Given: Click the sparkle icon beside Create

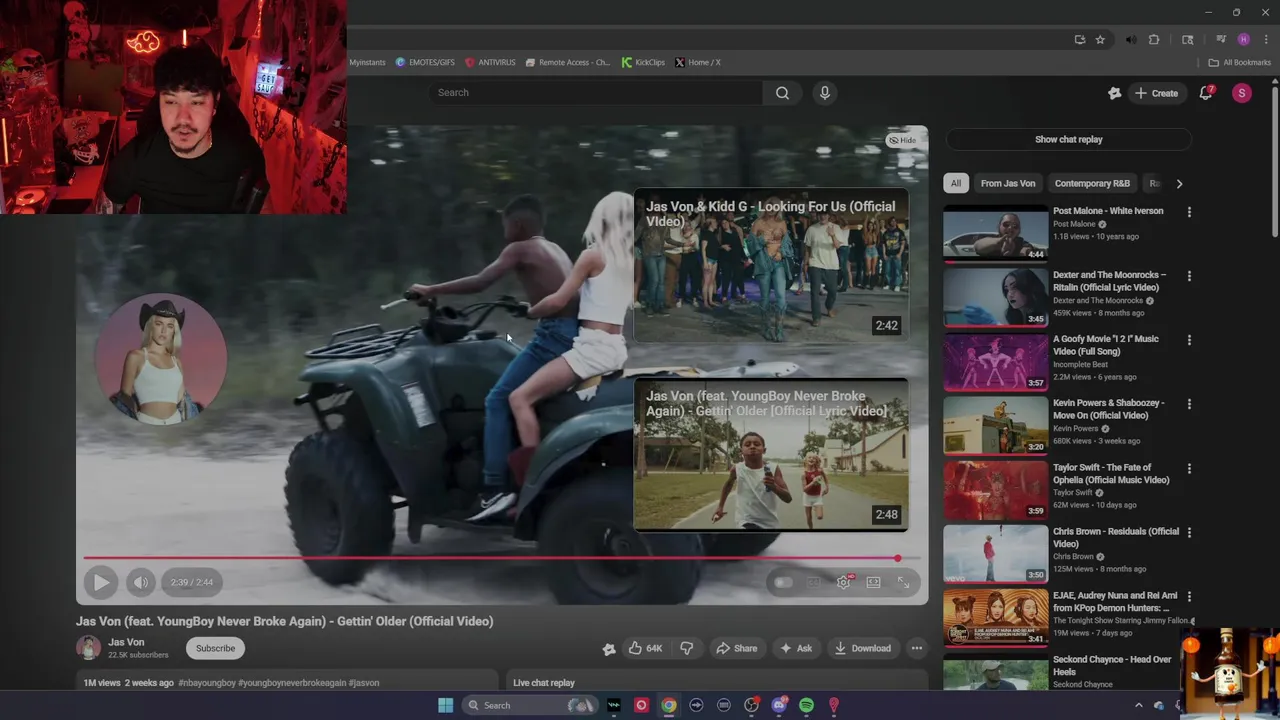Looking at the screenshot, I should coord(1114,93).
